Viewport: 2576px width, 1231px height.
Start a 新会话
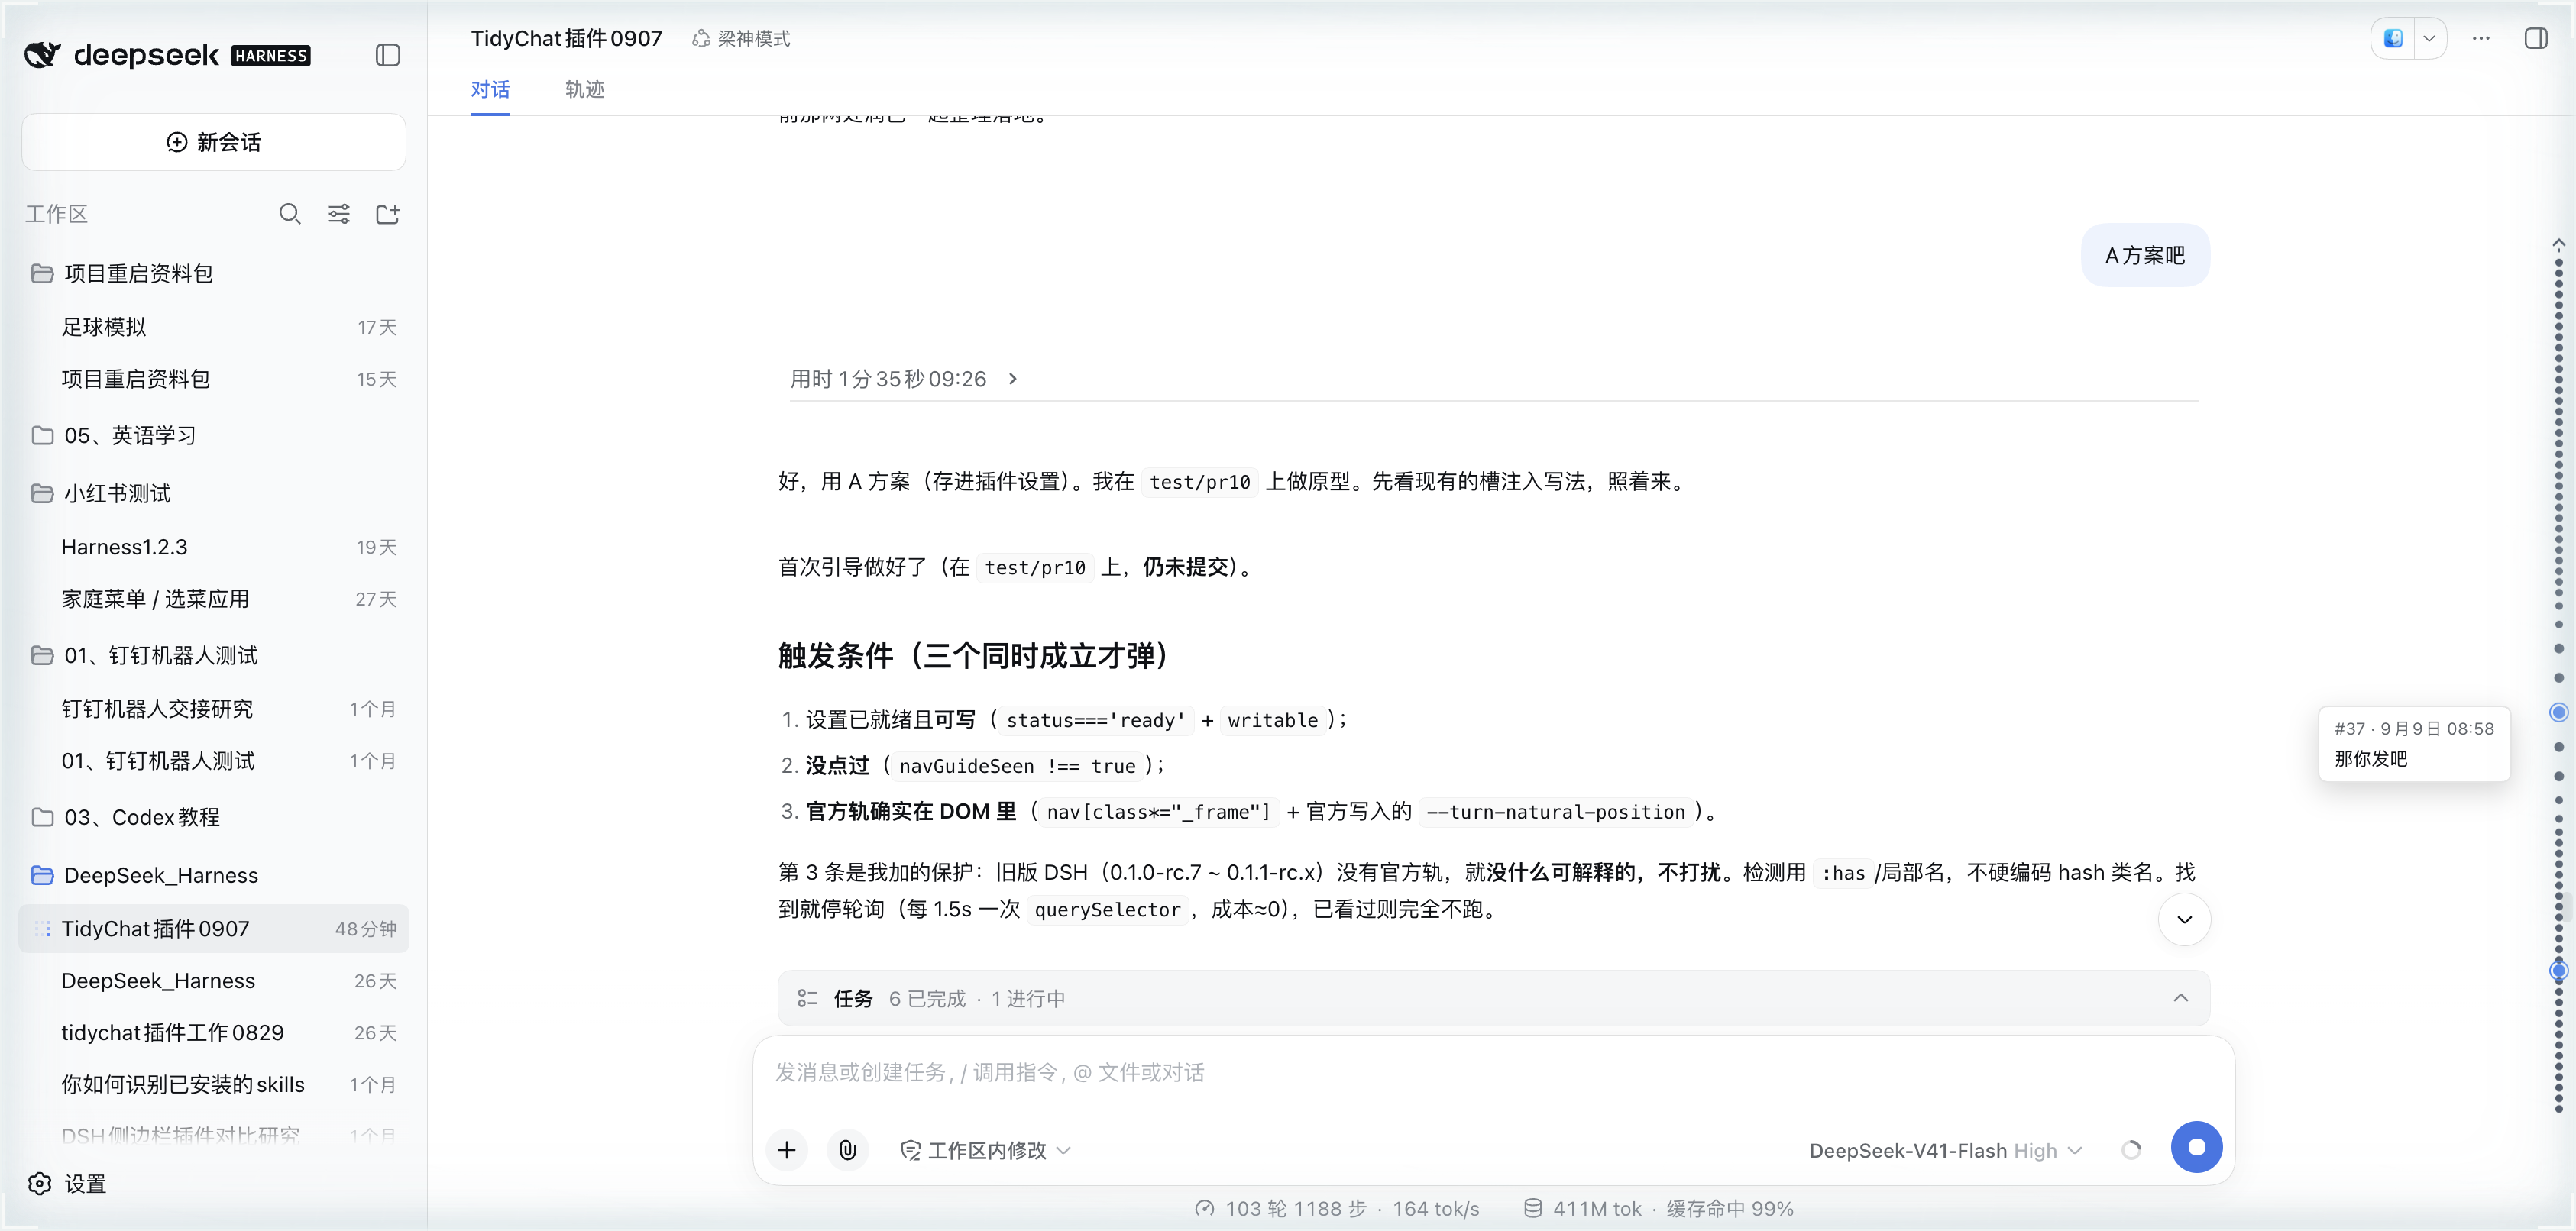[x=213, y=142]
